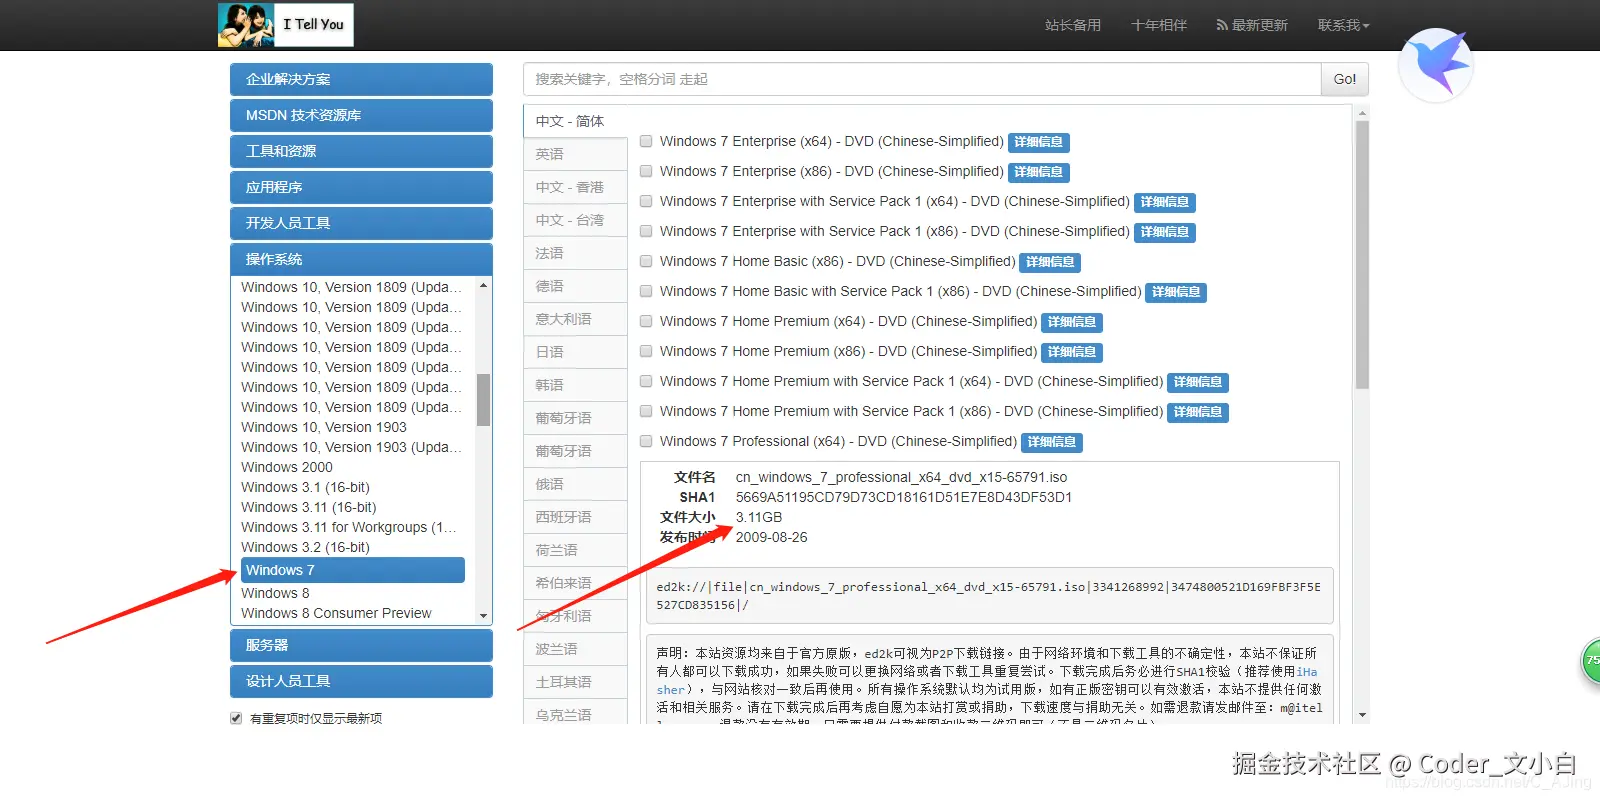The width and height of the screenshot is (1600, 800).
Task: Open the 西班牙语 language tab
Action: [x=575, y=517]
